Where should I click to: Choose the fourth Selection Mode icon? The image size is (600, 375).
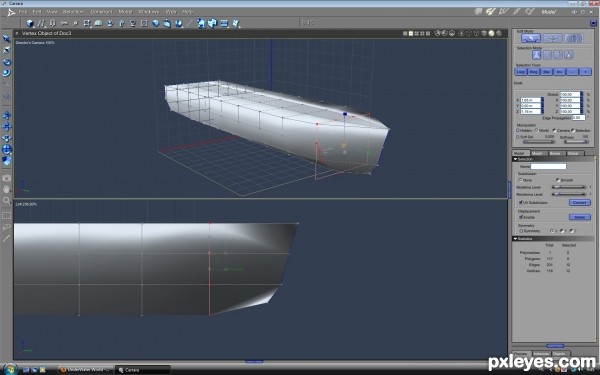pyautogui.click(x=569, y=55)
